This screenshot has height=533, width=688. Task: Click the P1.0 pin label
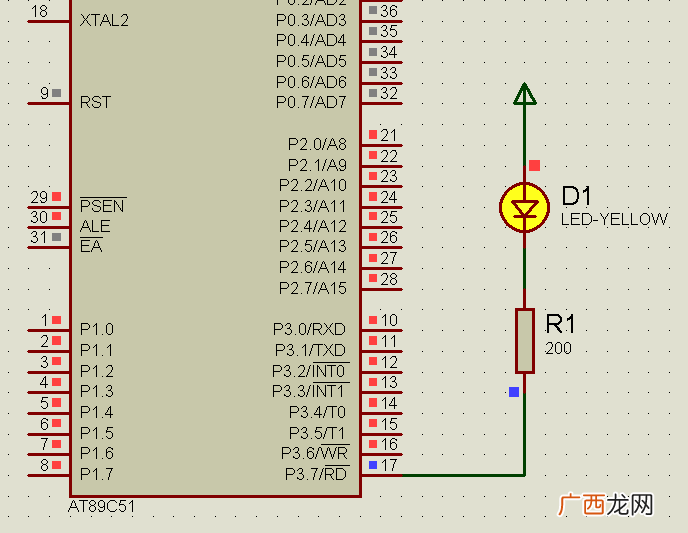coord(97,329)
